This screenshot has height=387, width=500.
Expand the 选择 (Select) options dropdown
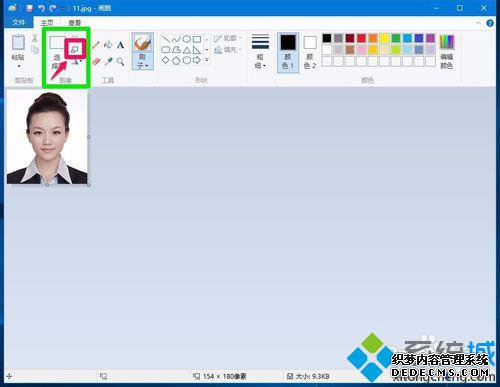(55, 62)
